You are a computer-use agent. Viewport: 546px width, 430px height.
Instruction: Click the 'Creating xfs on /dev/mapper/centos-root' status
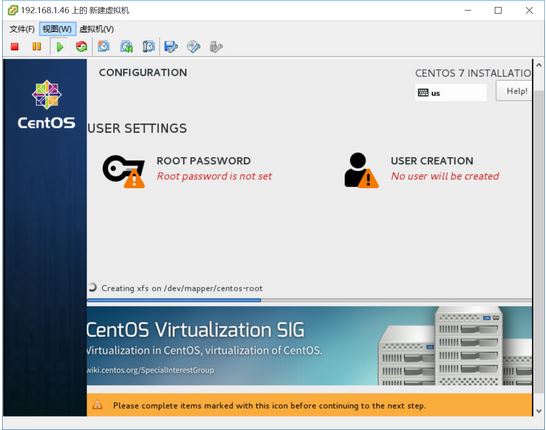pos(182,288)
